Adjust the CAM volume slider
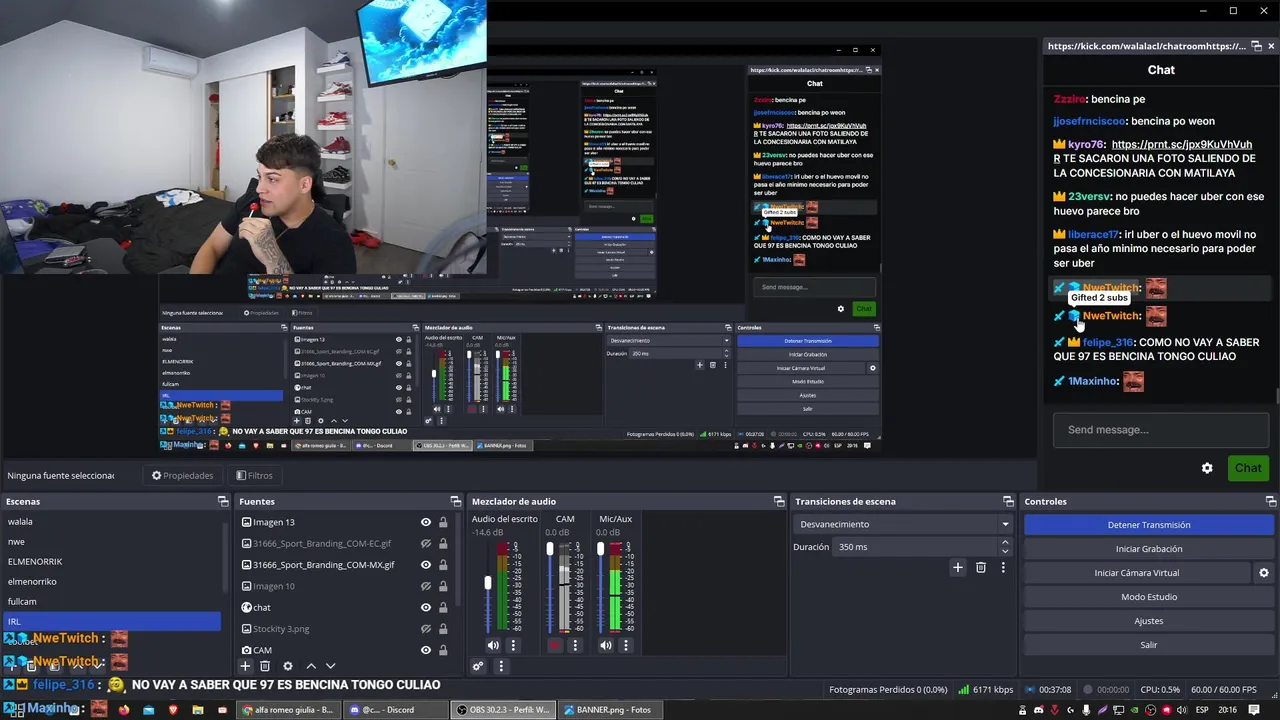Viewport: 1280px width, 720px height. tap(550, 549)
